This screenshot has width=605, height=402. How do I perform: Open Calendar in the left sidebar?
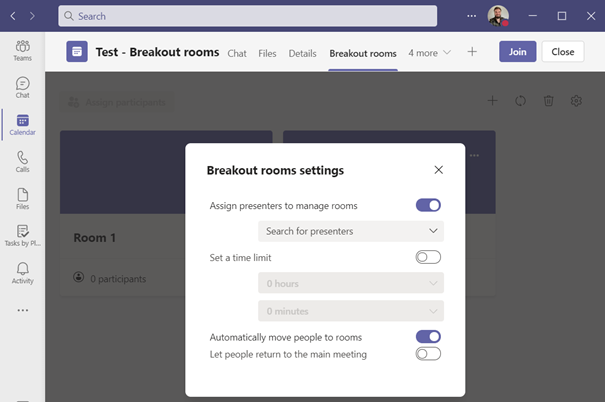coord(22,125)
